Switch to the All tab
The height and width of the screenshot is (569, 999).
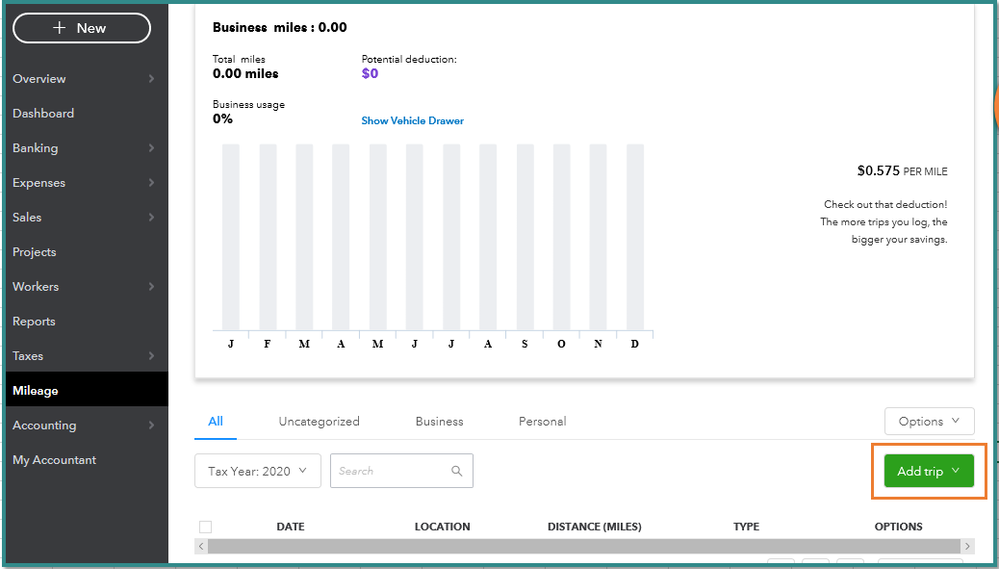click(215, 421)
